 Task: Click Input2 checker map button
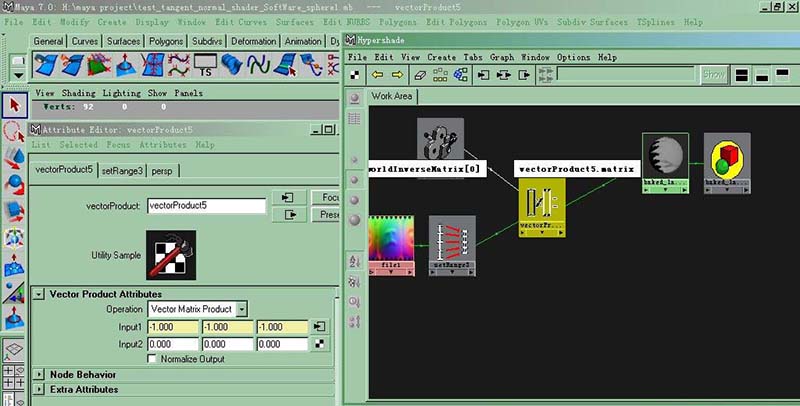click(x=319, y=344)
